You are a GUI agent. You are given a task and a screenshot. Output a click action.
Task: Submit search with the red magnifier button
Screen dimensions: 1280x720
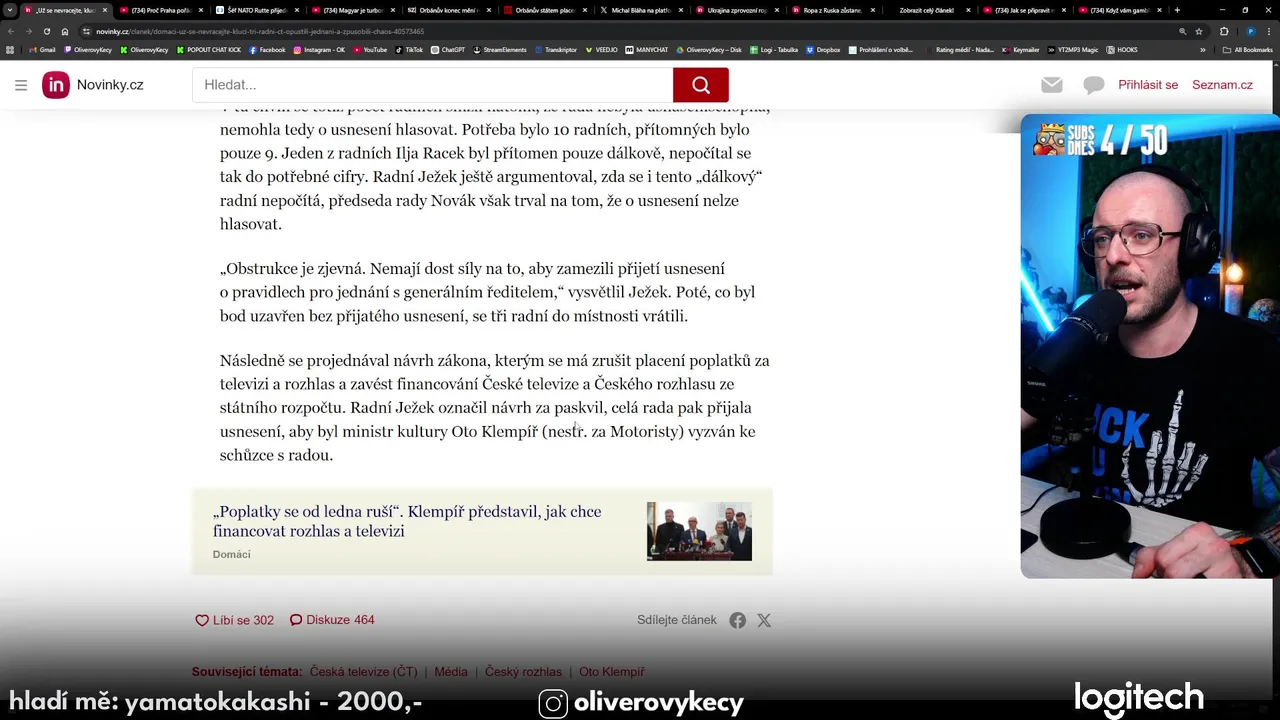700,85
